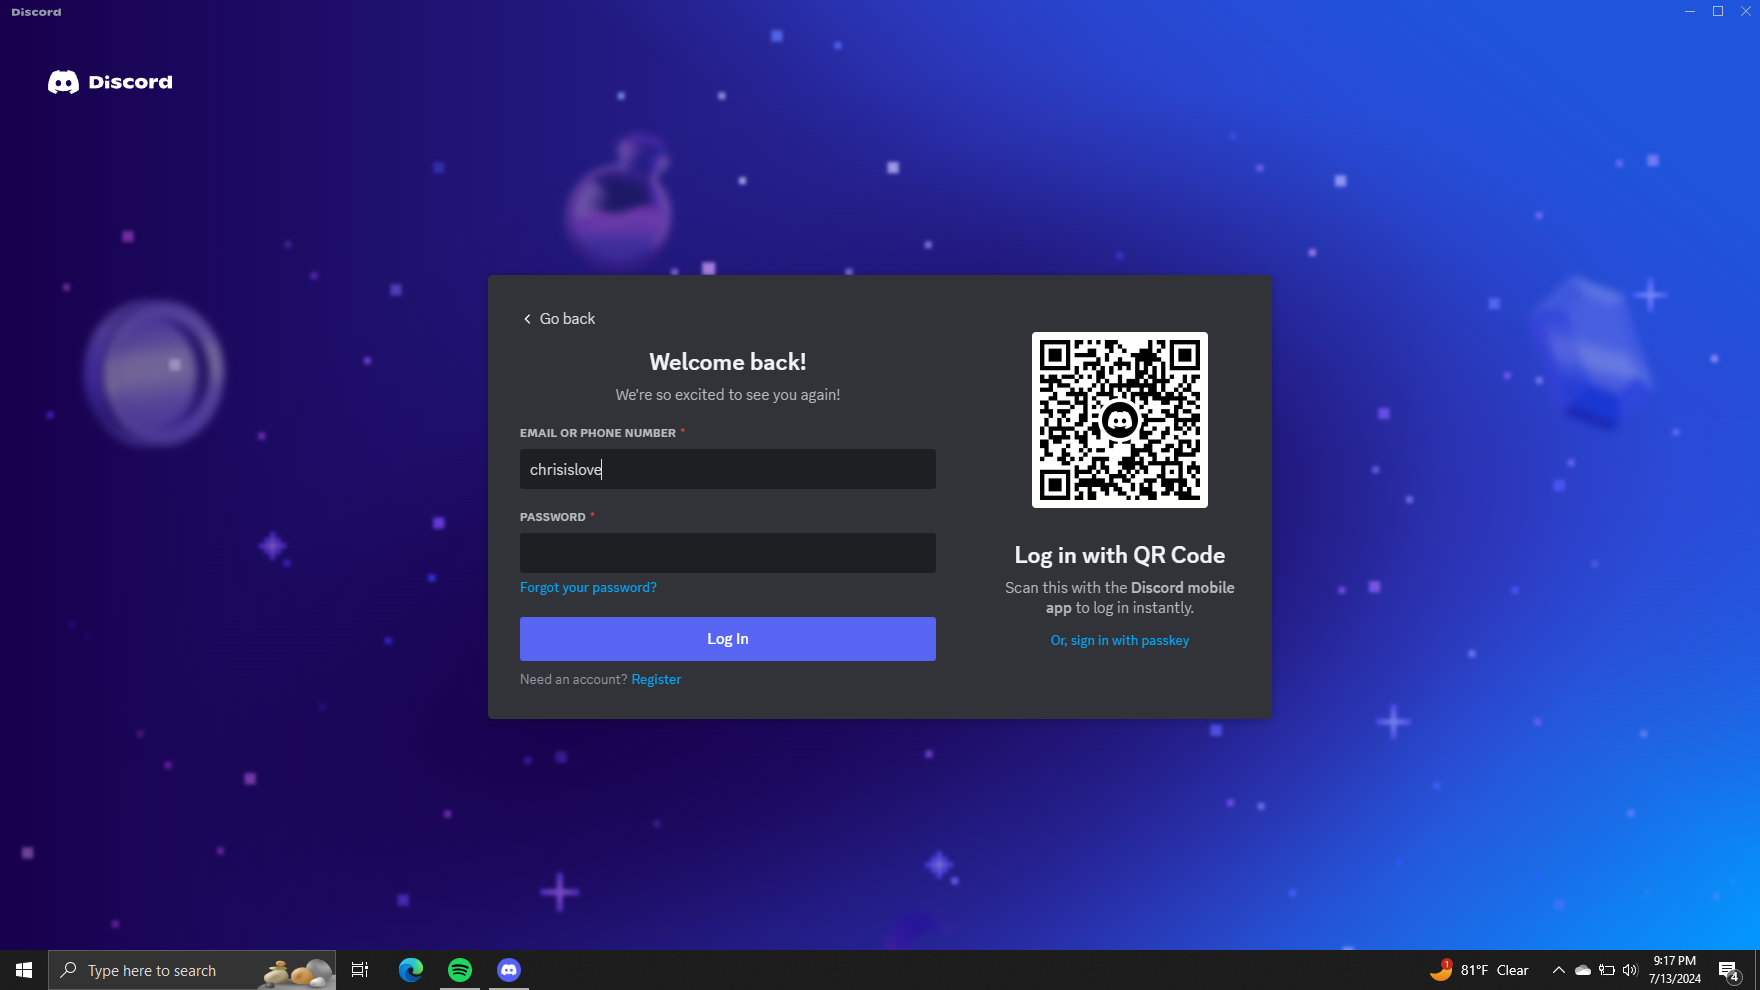This screenshot has height=990, width=1760.
Task: Open the notification center with 4 notifications
Action: 1730,970
